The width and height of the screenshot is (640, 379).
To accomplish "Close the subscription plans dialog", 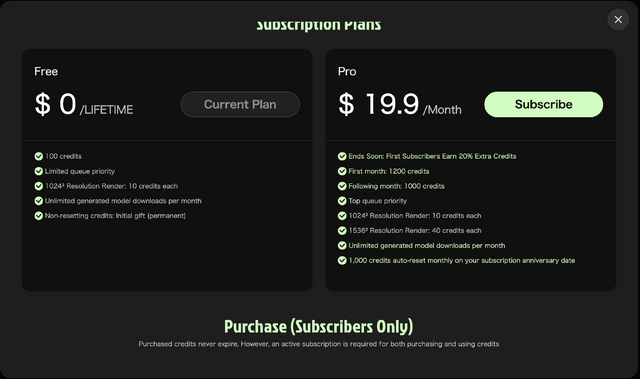I will pos(618,20).
